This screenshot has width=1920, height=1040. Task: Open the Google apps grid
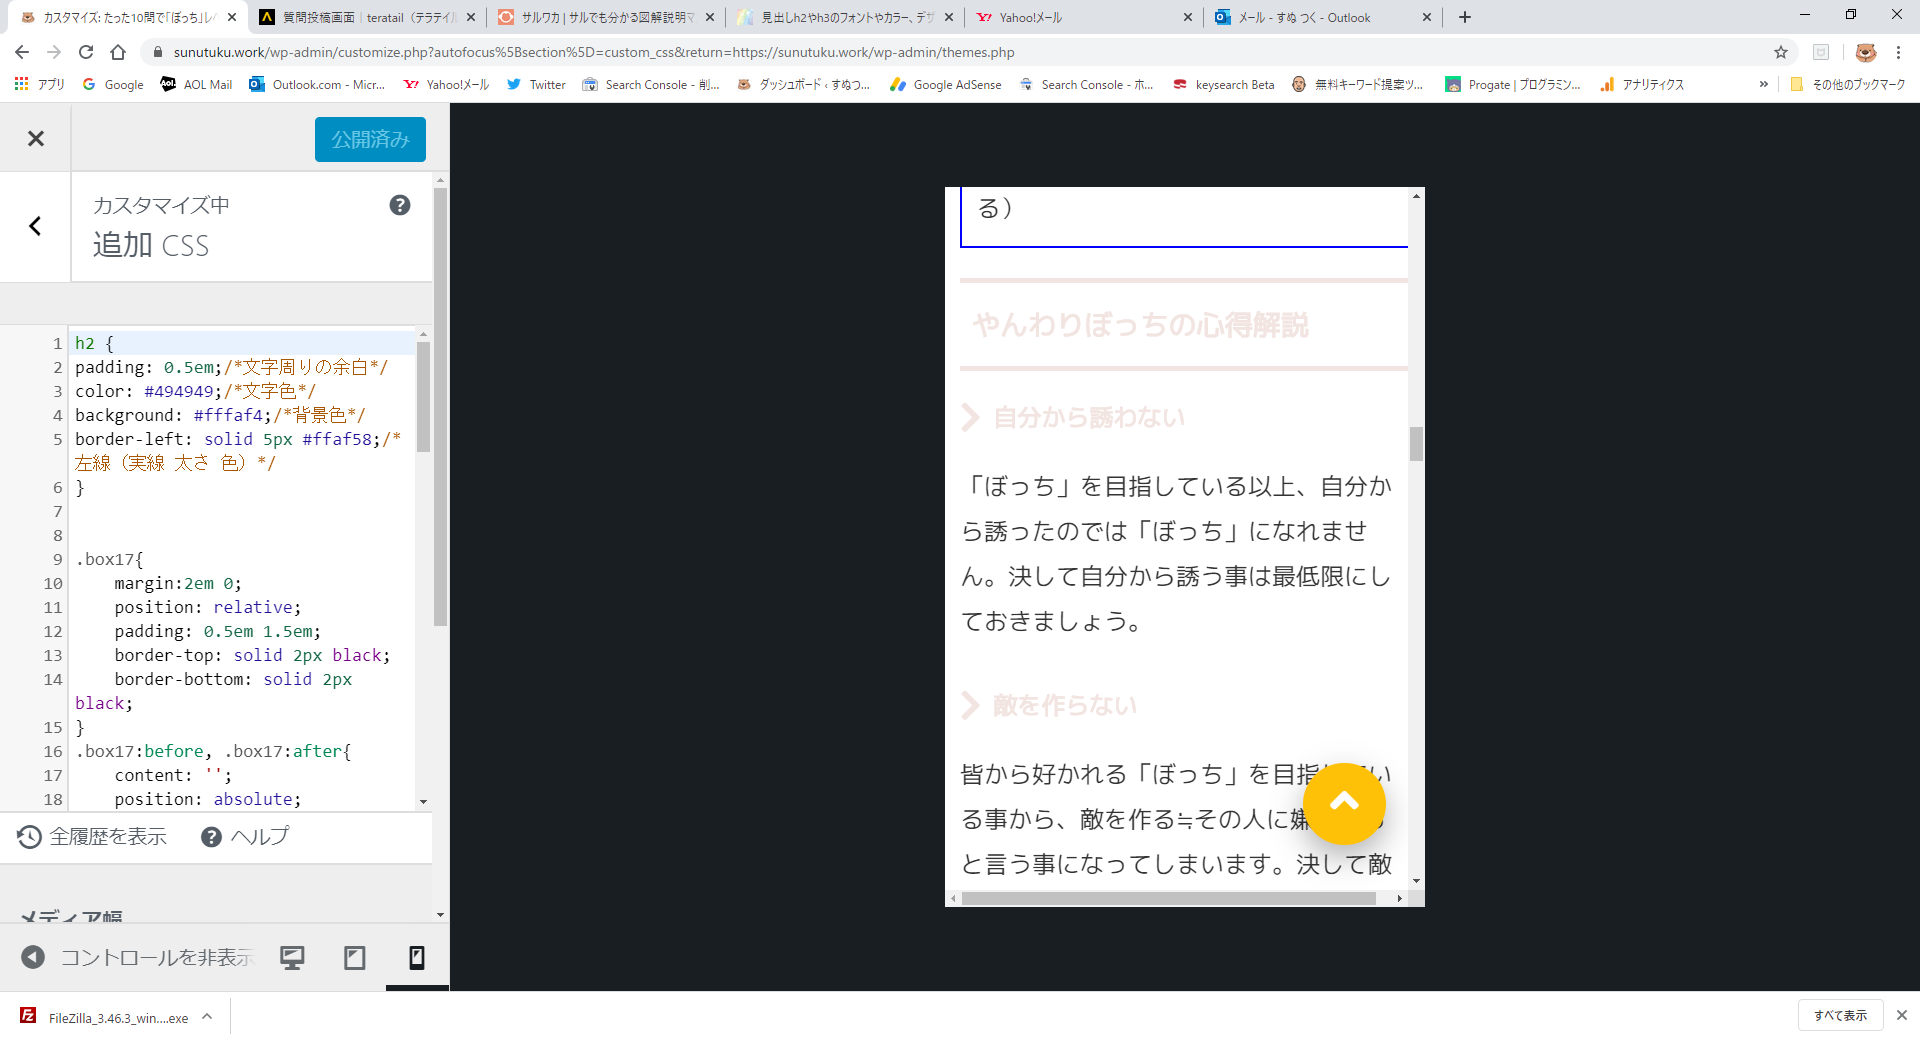[20, 85]
